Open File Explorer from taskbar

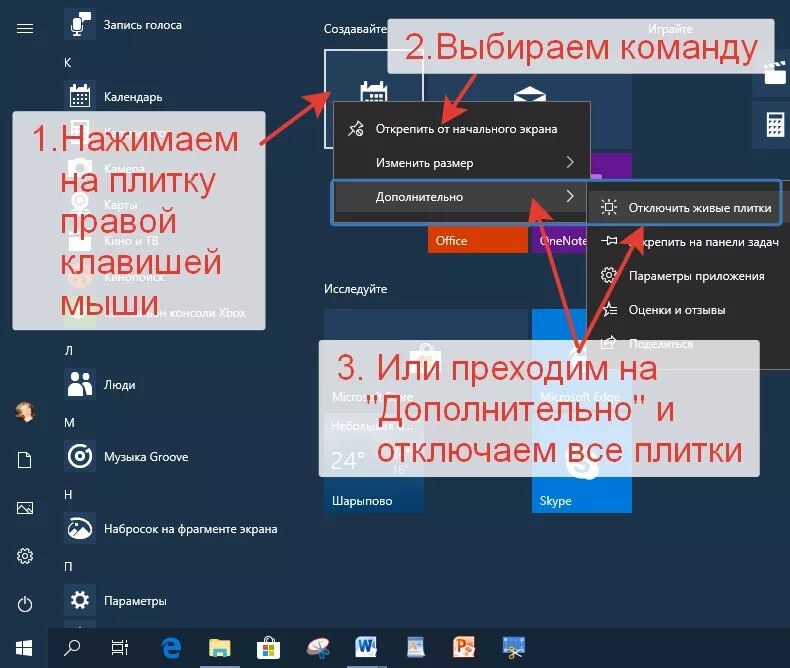(220, 648)
